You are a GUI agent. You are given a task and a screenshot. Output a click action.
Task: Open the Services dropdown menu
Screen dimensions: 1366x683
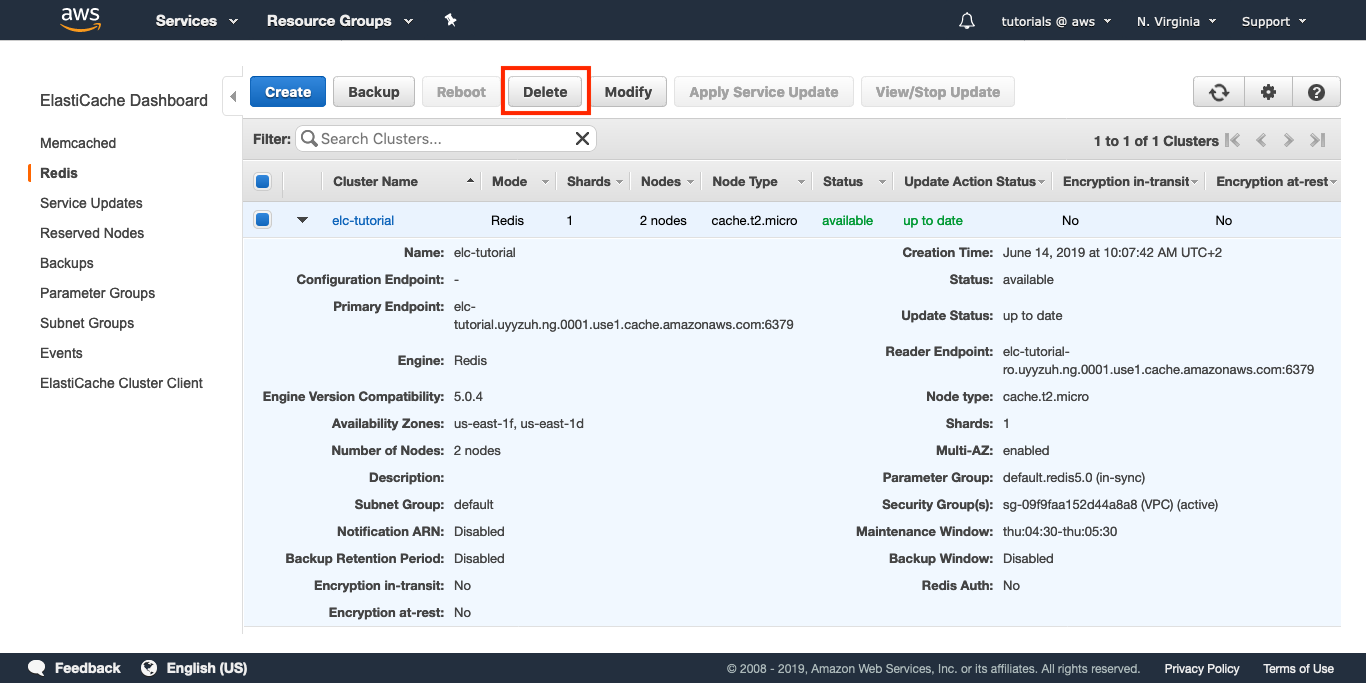click(196, 21)
